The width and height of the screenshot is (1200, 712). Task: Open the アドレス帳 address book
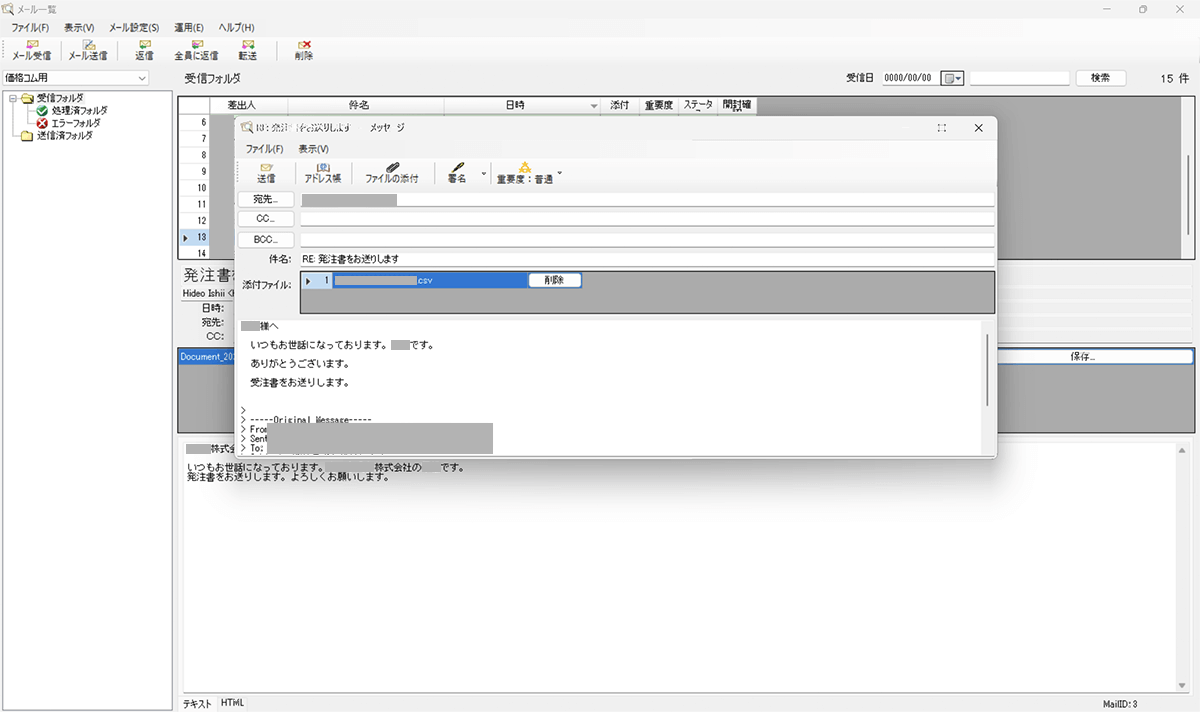click(323, 172)
